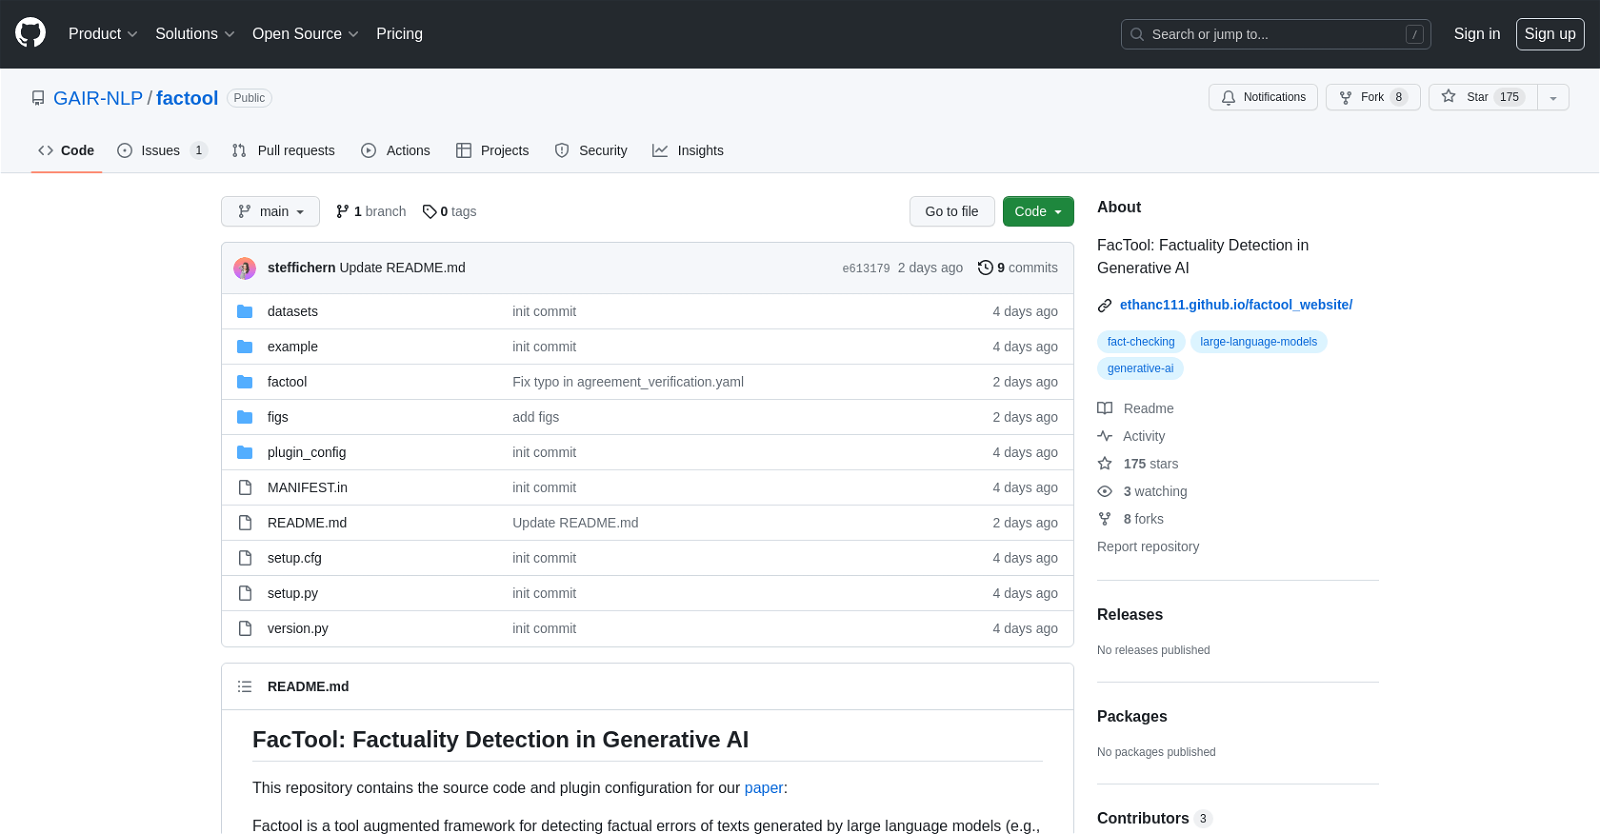Click the magnifier icon in search bar

click(x=1137, y=34)
